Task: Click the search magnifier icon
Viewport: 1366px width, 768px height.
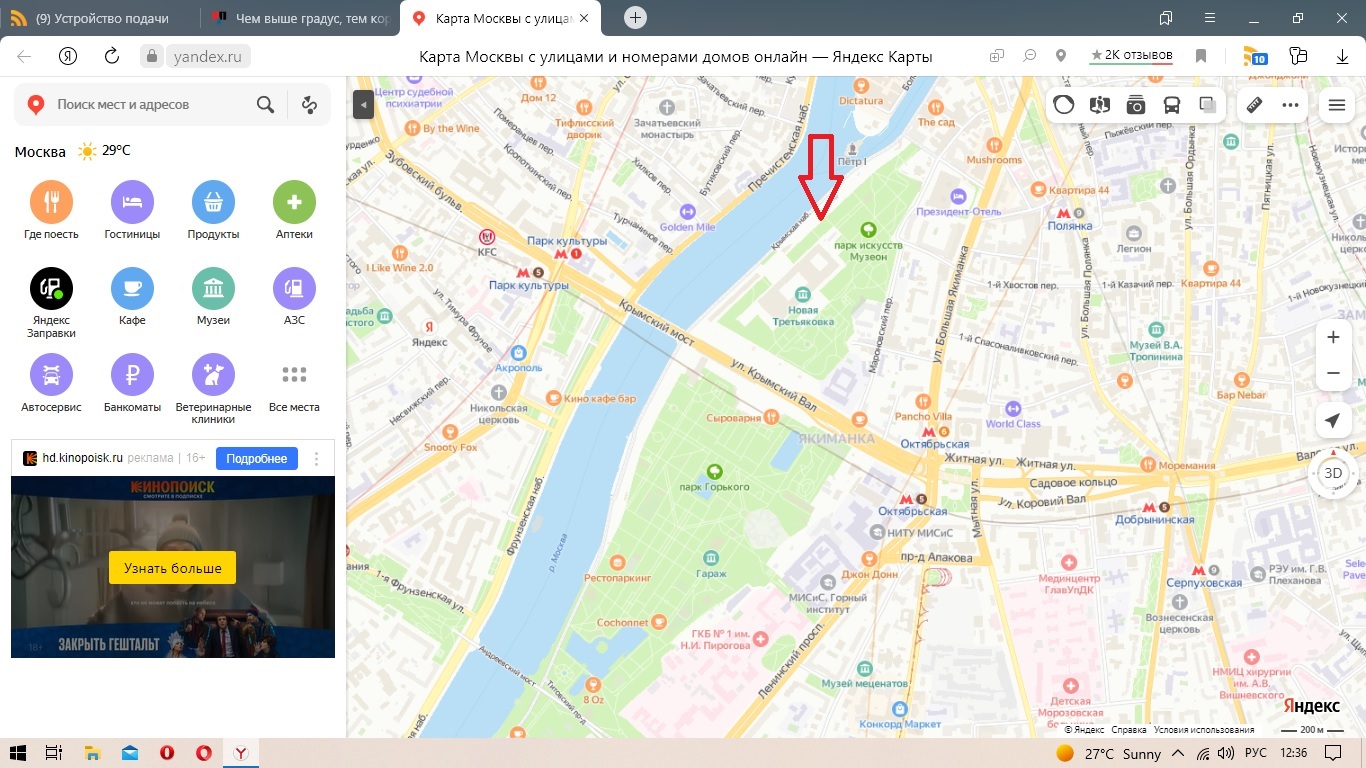Action: [265, 104]
